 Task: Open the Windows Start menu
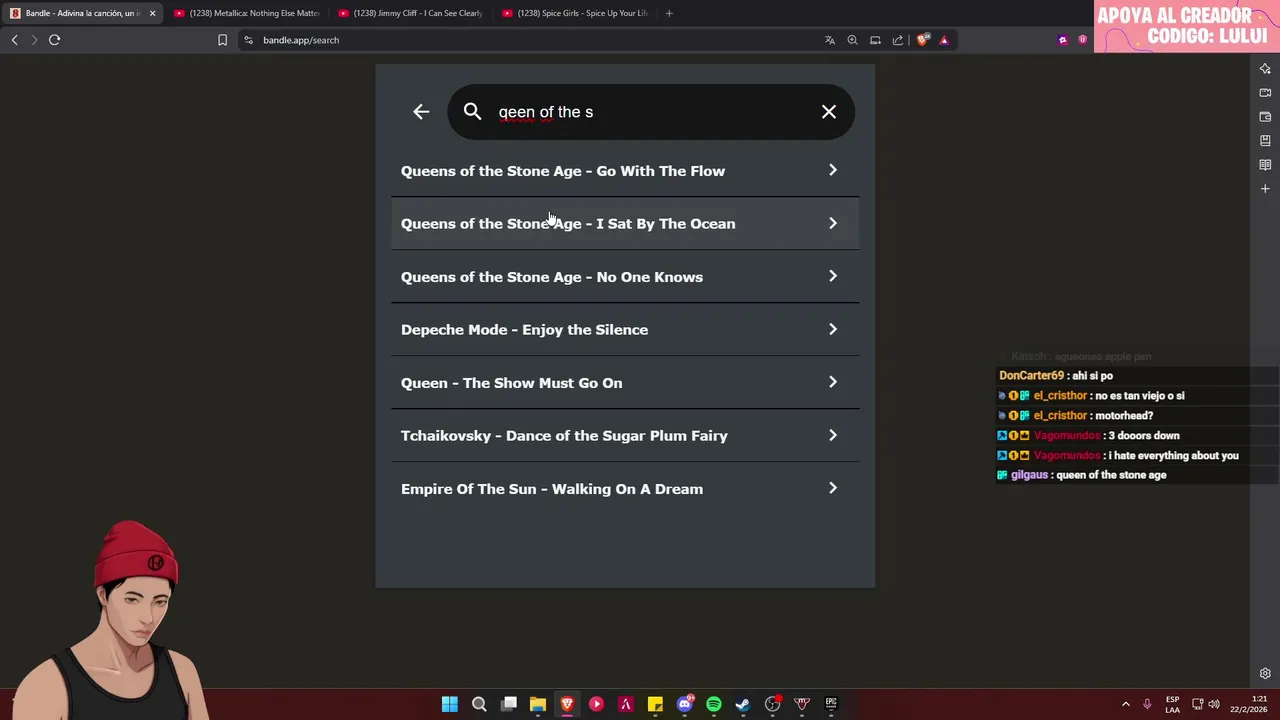(x=450, y=704)
